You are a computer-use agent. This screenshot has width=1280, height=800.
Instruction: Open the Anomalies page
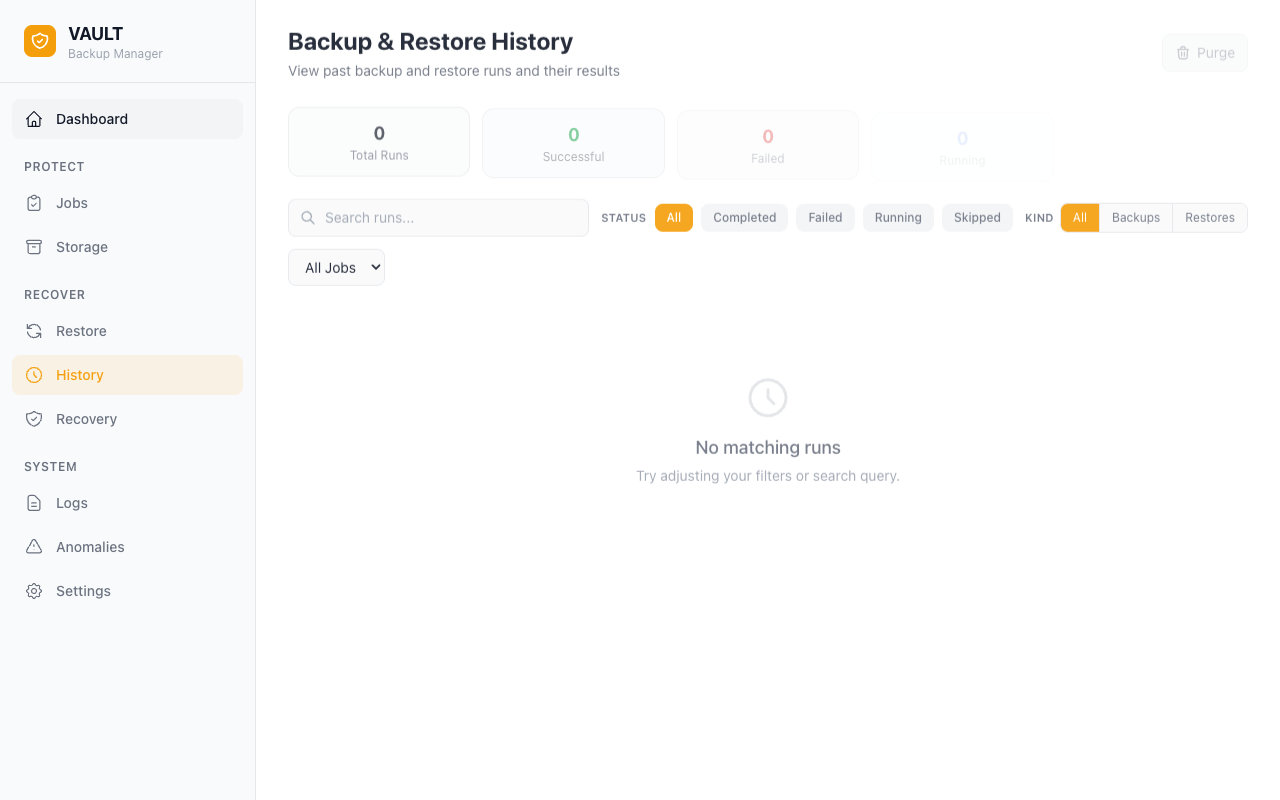click(x=127, y=547)
